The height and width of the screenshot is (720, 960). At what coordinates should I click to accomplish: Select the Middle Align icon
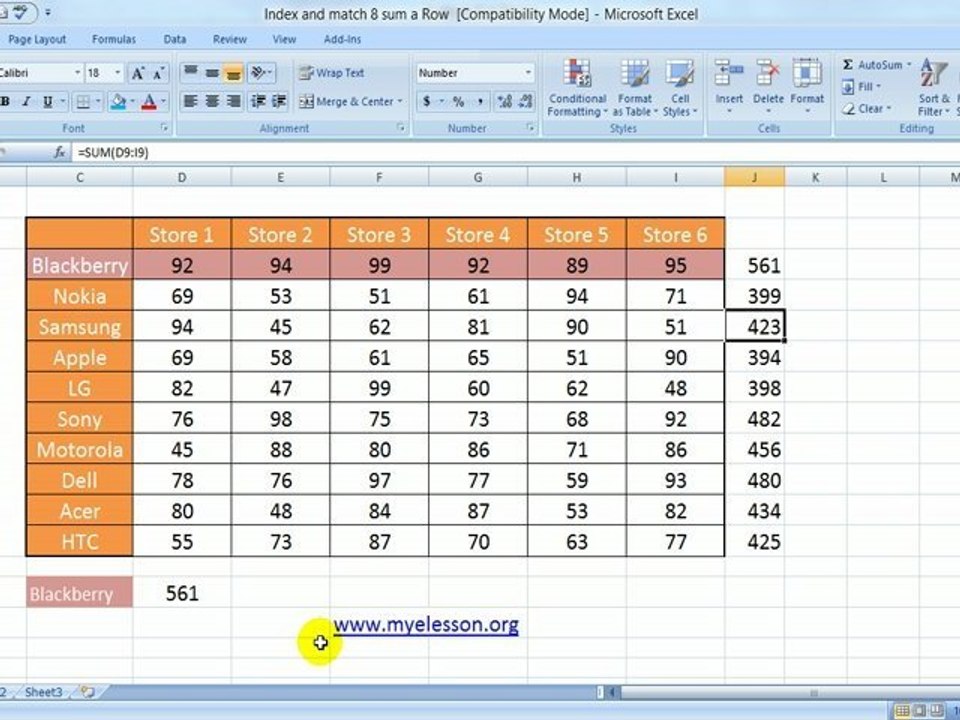pos(212,73)
